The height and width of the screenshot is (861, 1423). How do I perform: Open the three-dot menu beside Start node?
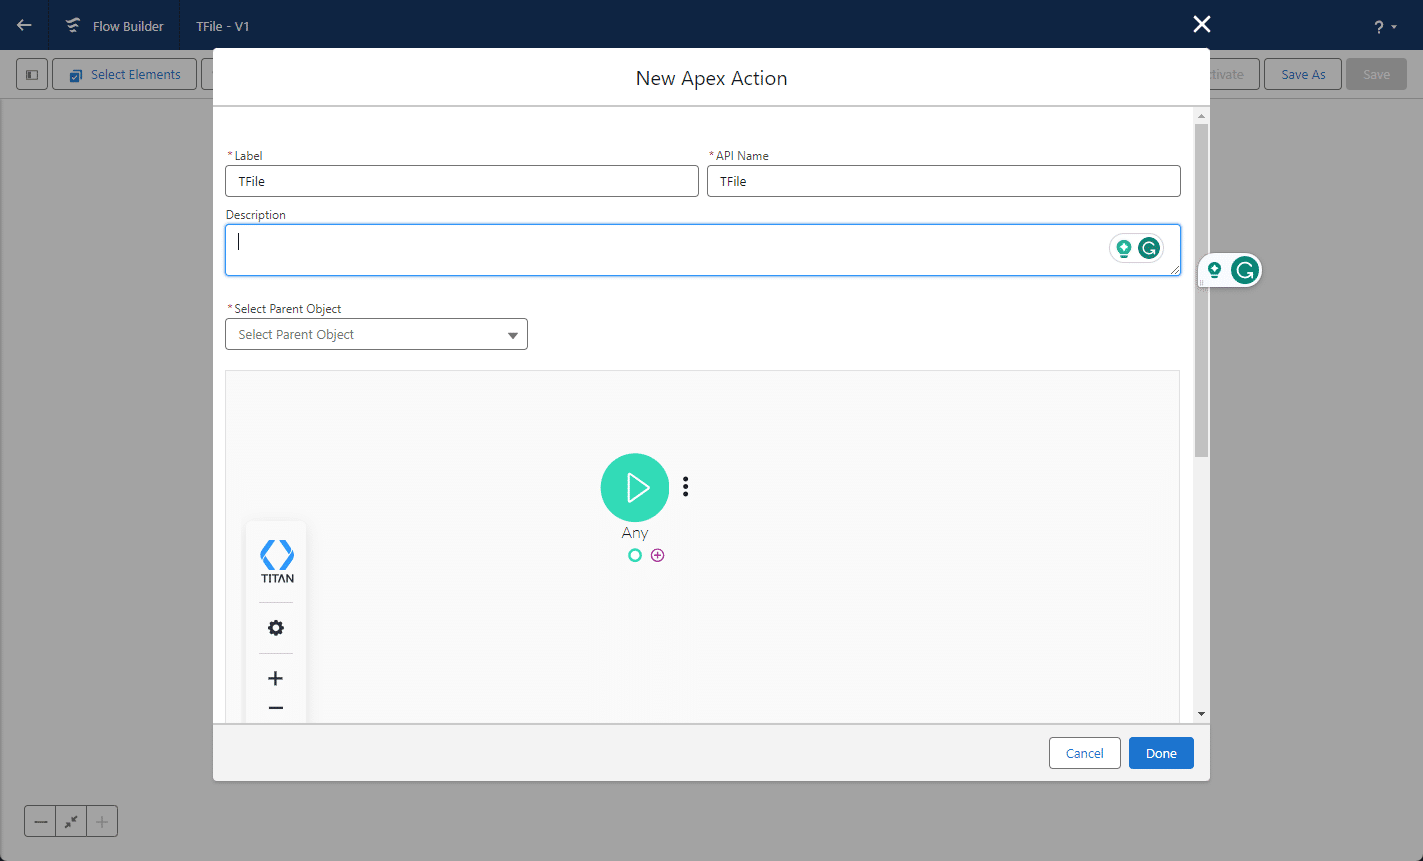point(685,487)
